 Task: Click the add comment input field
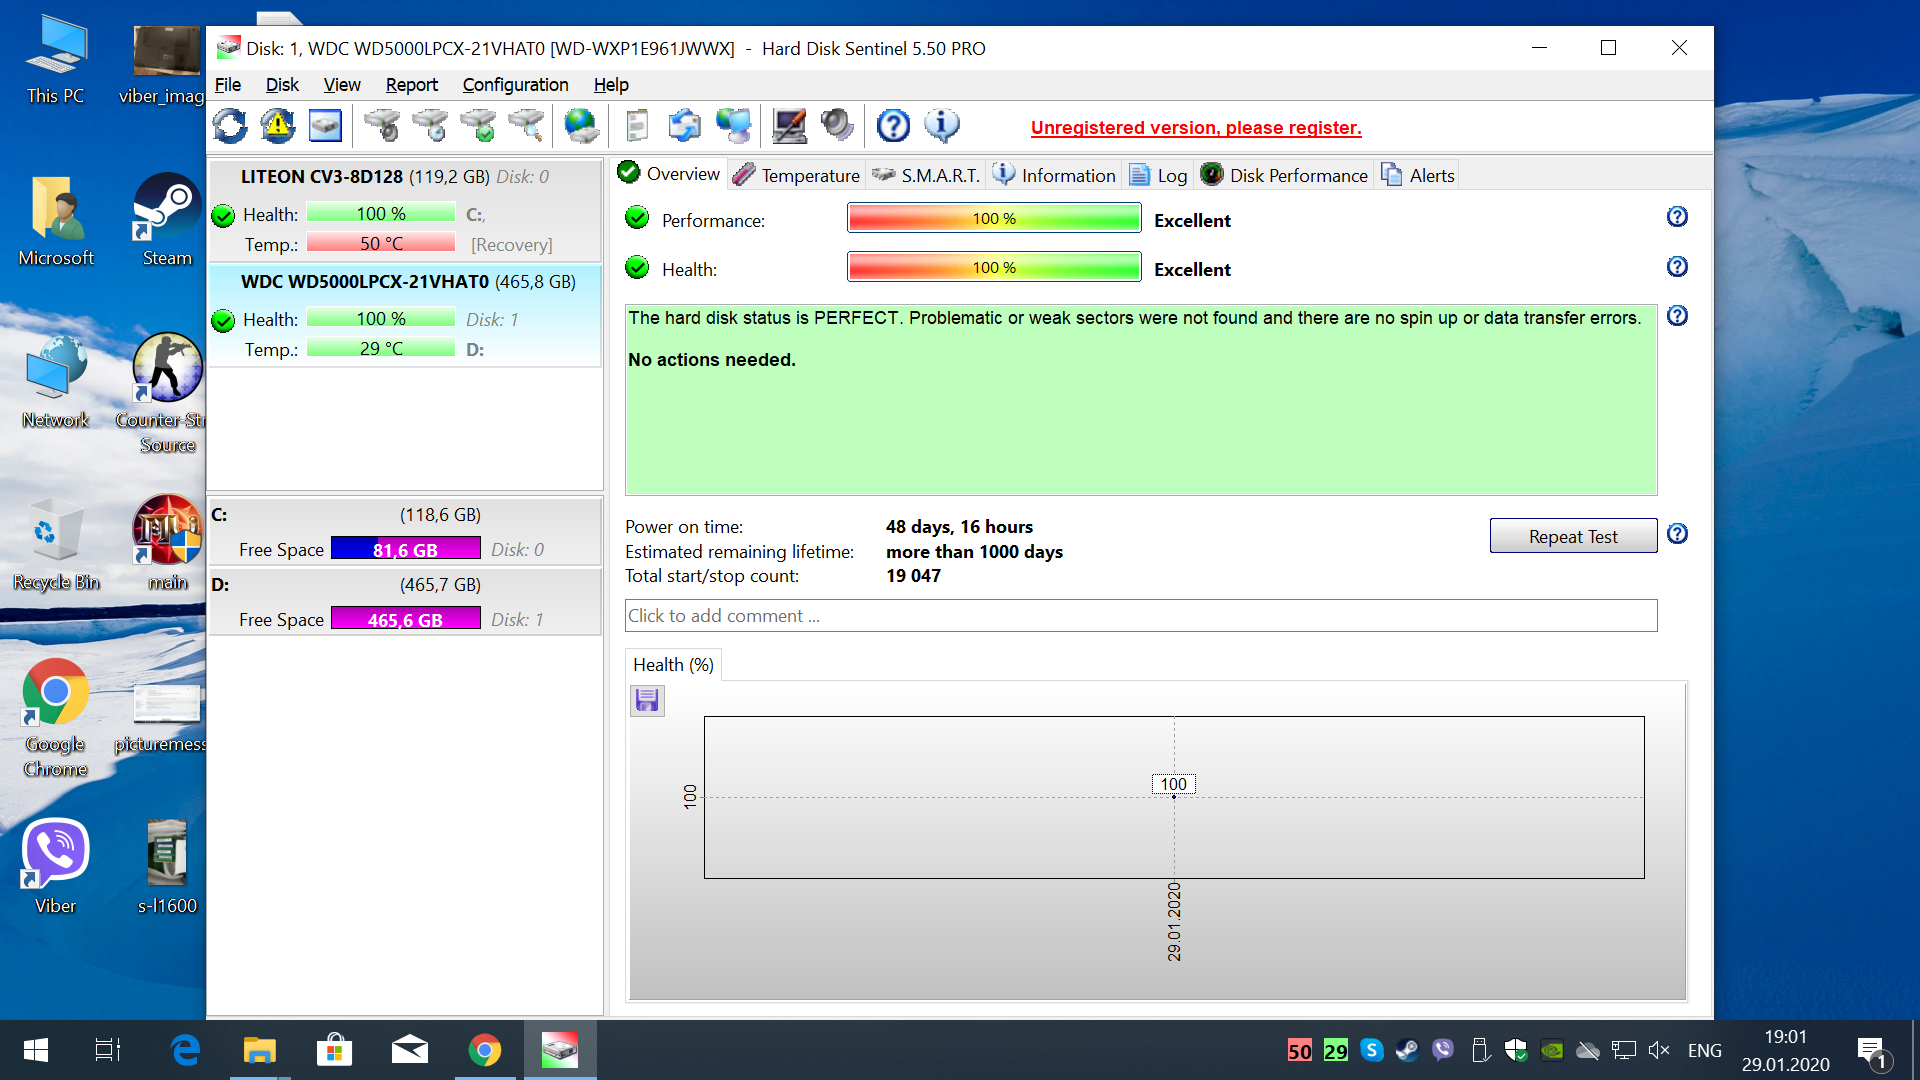click(1140, 616)
